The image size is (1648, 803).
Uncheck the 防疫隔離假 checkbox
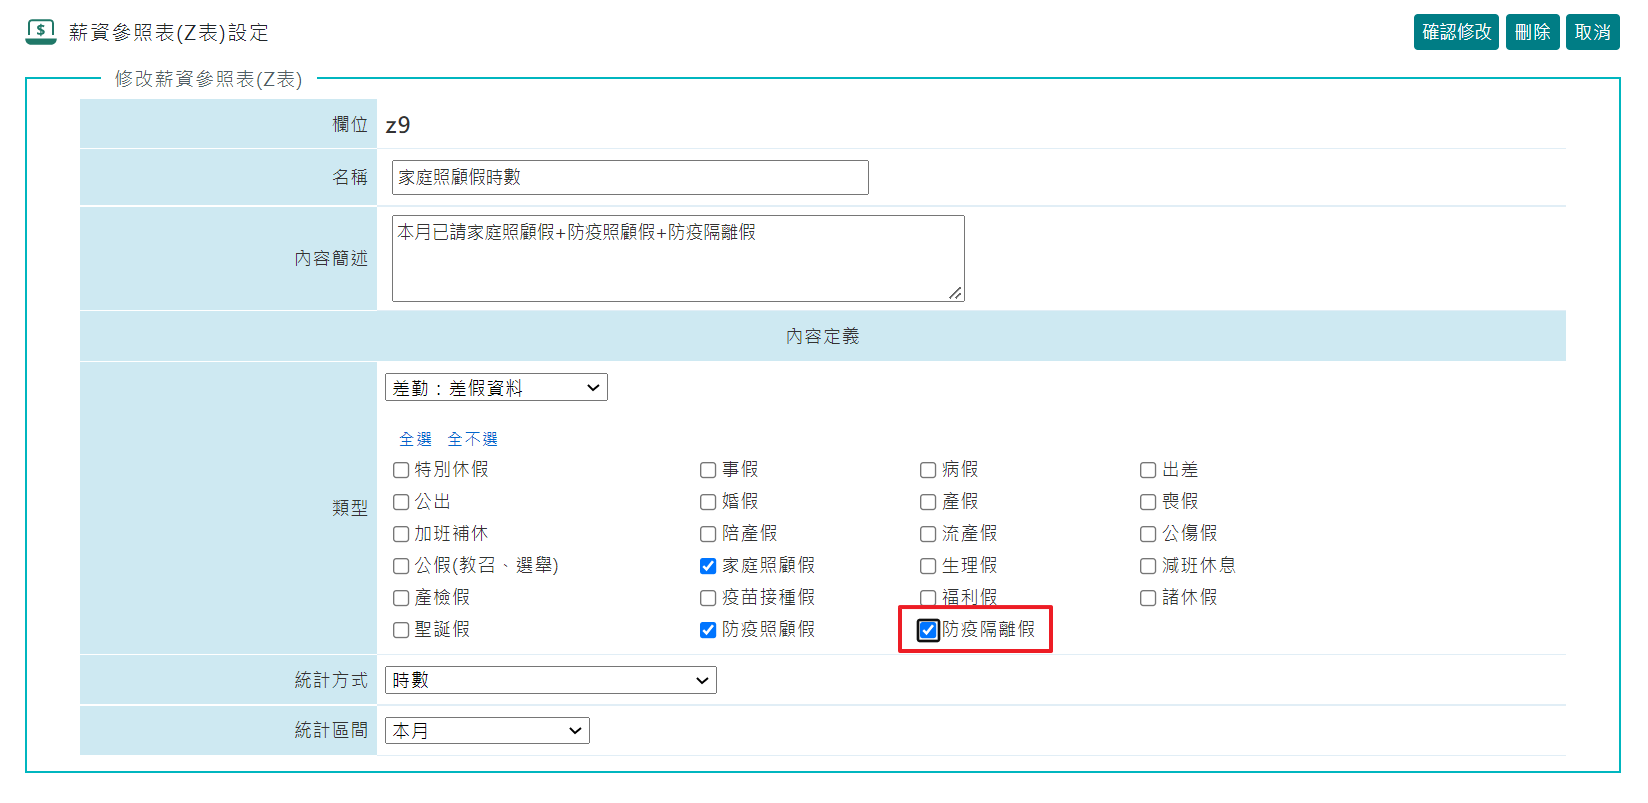pos(928,630)
